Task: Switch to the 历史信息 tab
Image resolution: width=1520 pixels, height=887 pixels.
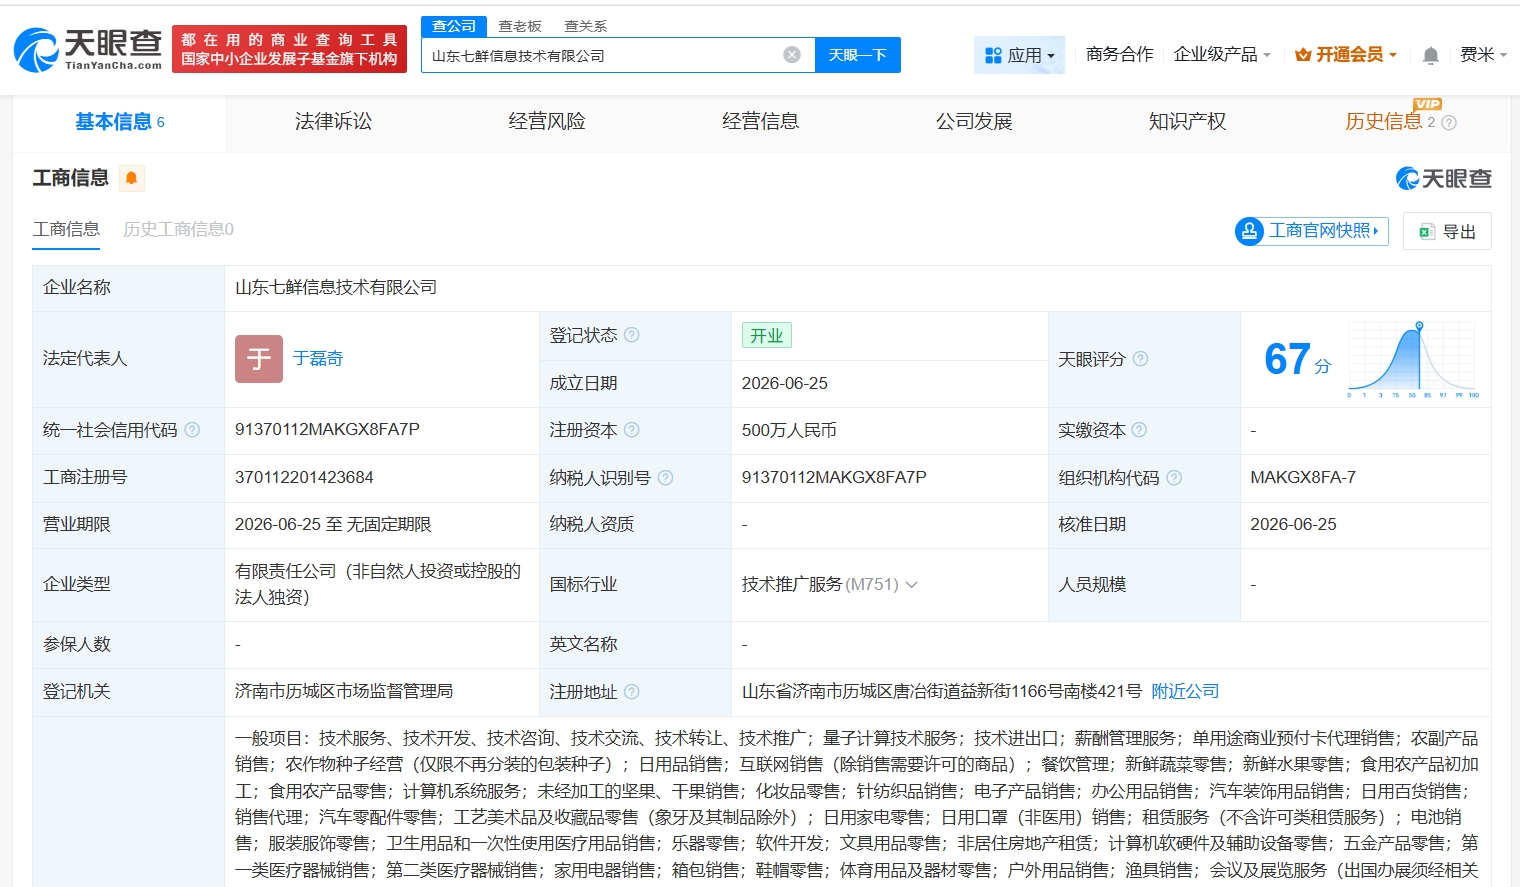Action: [x=1384, y=122]
